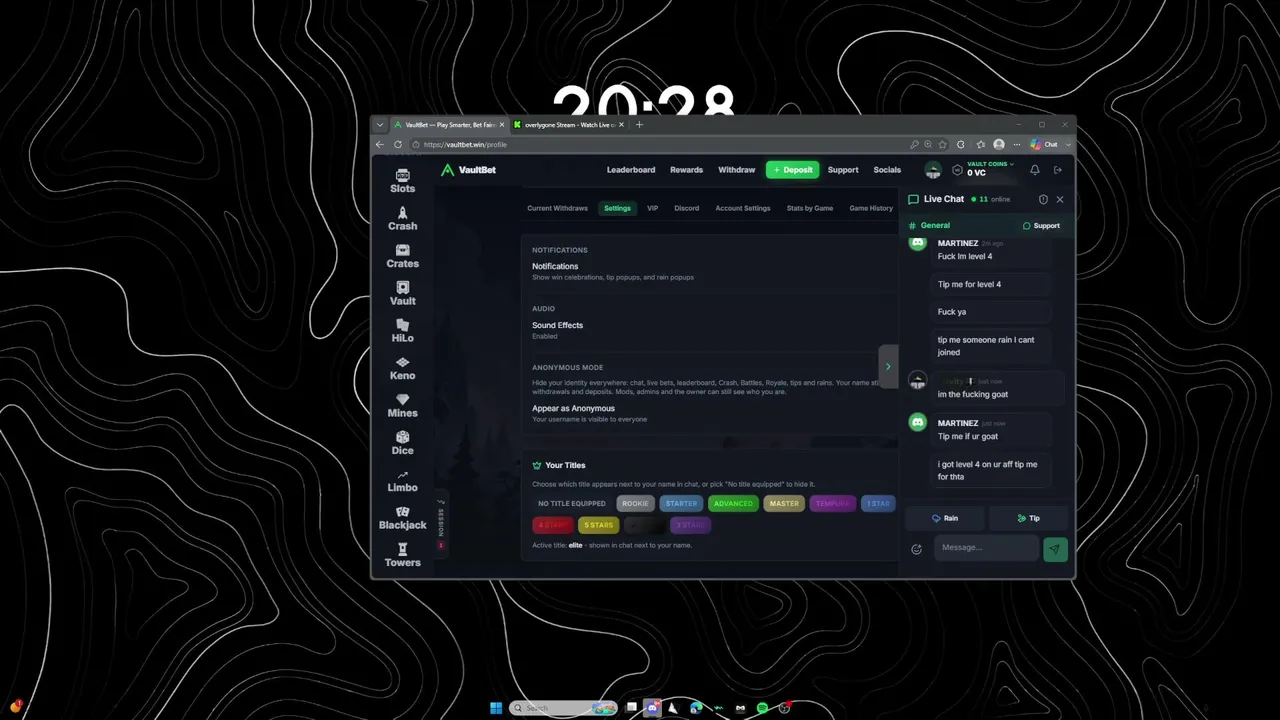Click the chat Message input field
Viewport: 1280px width, 720px height.
[x=986, y=548]
